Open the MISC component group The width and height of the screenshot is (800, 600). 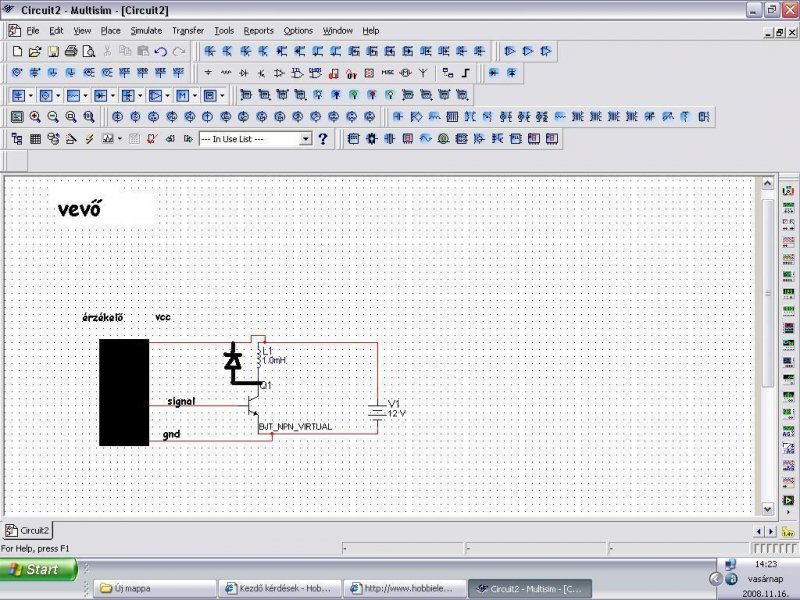[387, 73]
